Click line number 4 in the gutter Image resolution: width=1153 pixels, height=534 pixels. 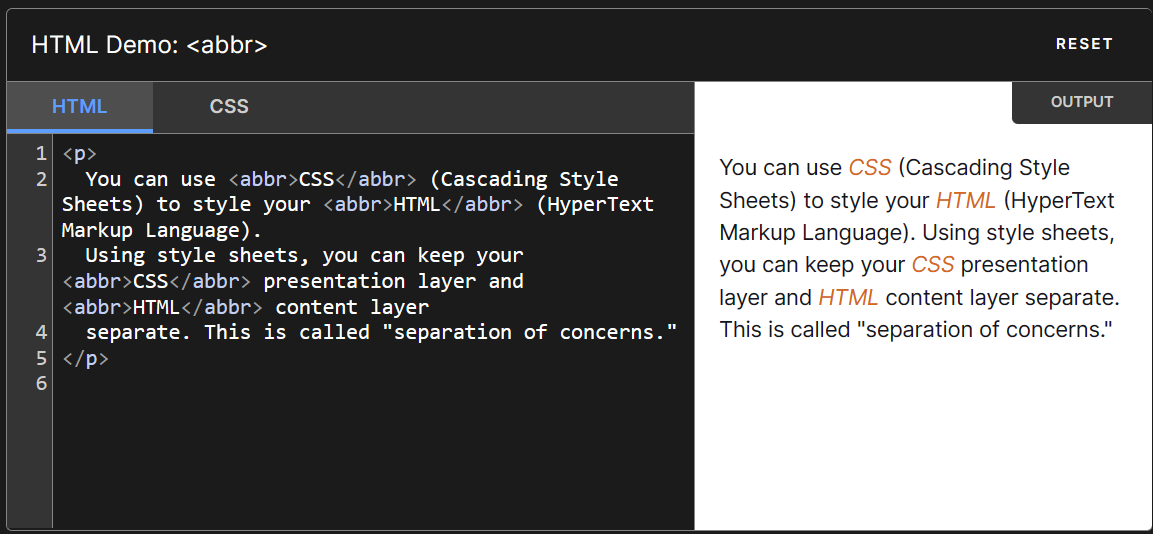pyautogui.click(x=41, y=332)
